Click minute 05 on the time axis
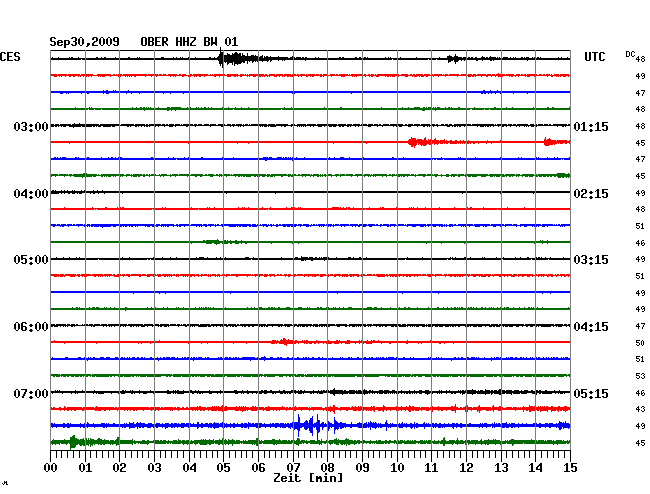This screenshot has height=494, width=650. pos(223,467)
